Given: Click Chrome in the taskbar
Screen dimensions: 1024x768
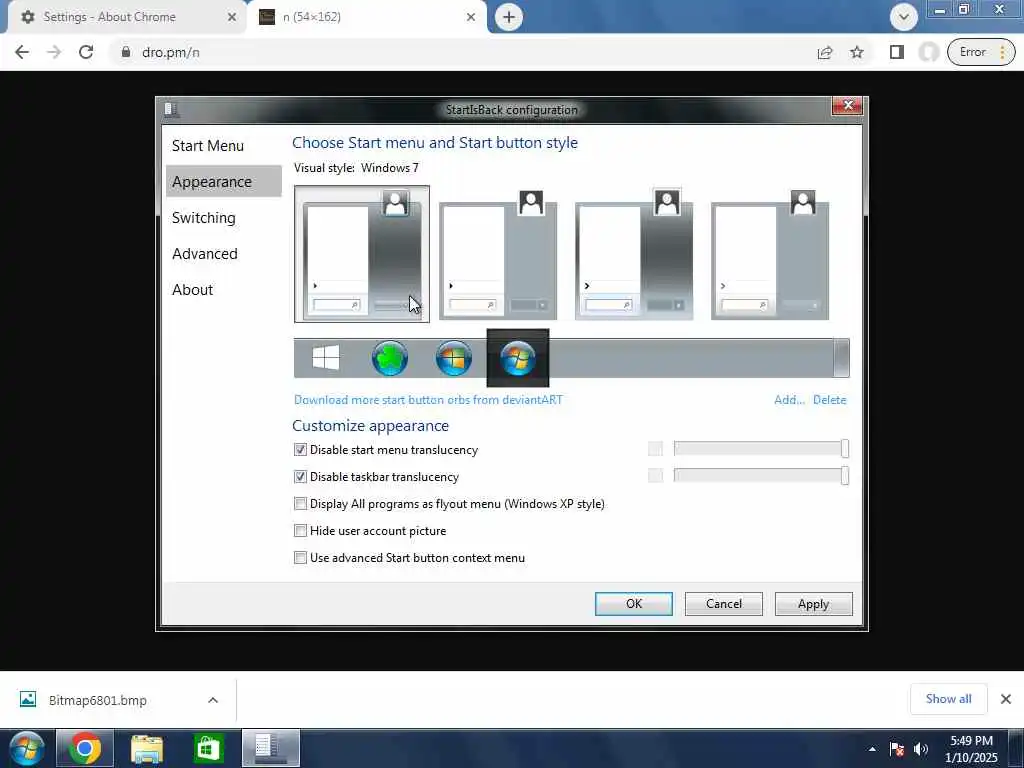Looking at the screenshot, I should click(x=85, y=748).
